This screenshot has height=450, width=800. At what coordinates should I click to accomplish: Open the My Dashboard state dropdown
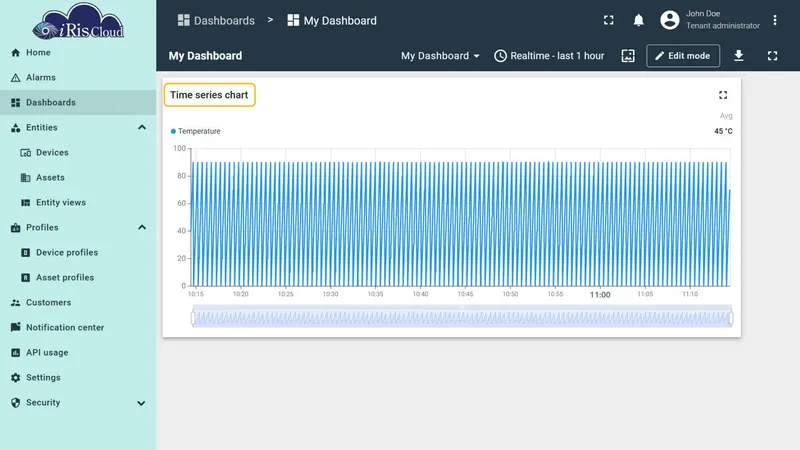coord(440,56)
